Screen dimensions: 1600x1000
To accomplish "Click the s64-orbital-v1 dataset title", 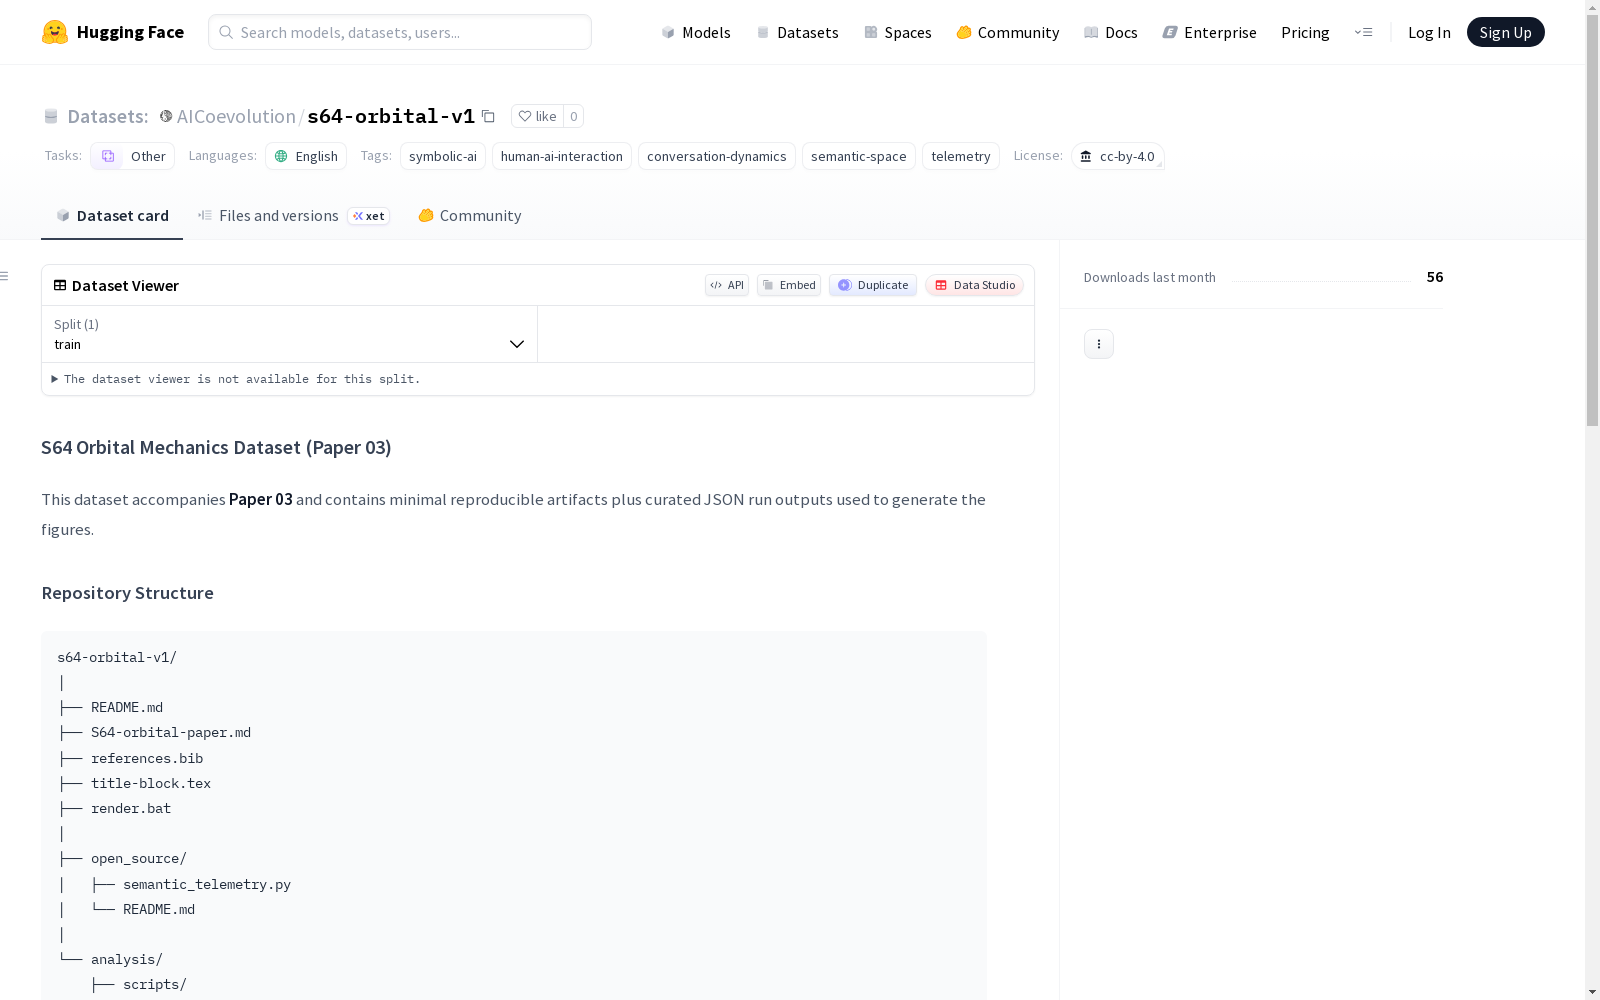I will 391,116.
